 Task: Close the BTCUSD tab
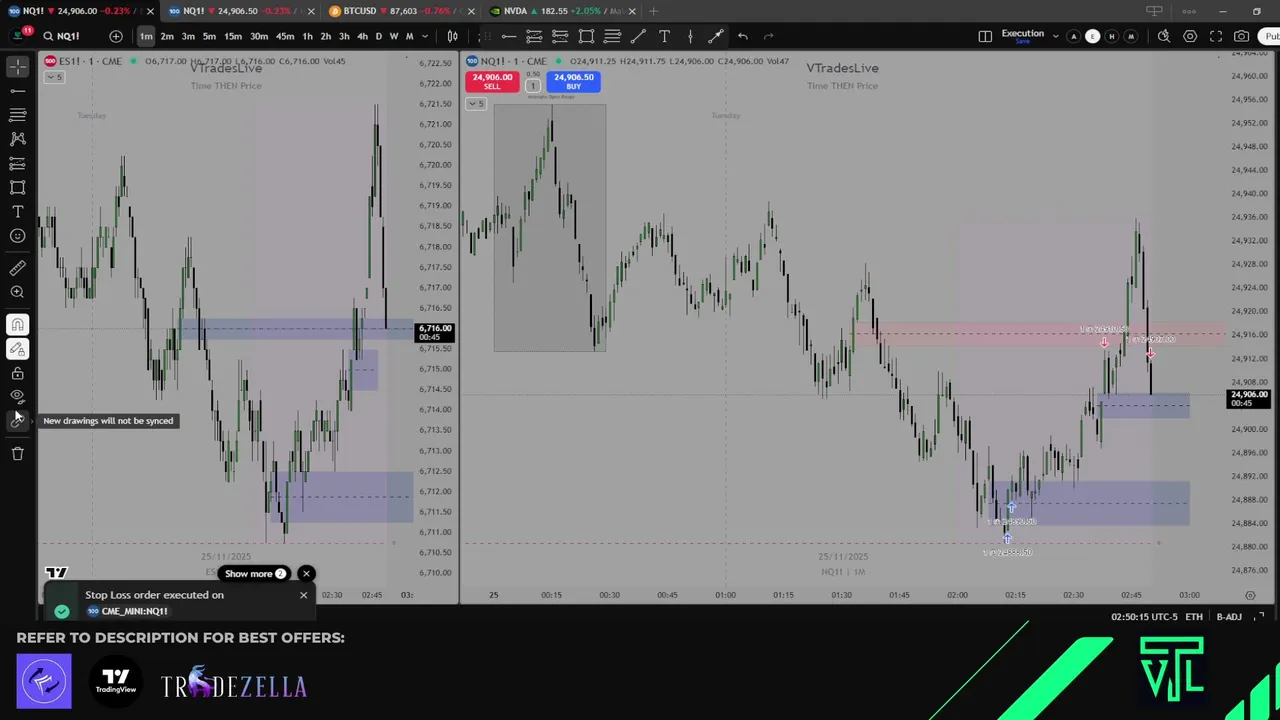[x=471, y=11]
